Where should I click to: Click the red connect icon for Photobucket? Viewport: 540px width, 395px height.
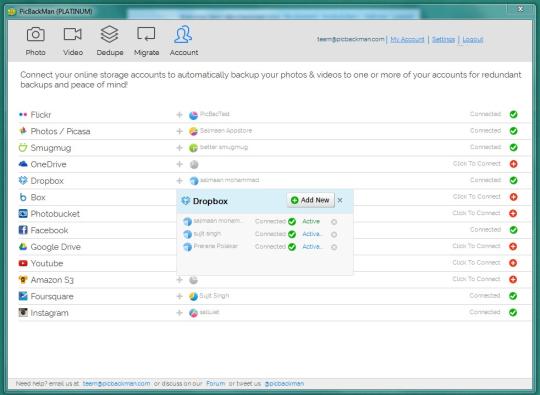click(513, 213)
